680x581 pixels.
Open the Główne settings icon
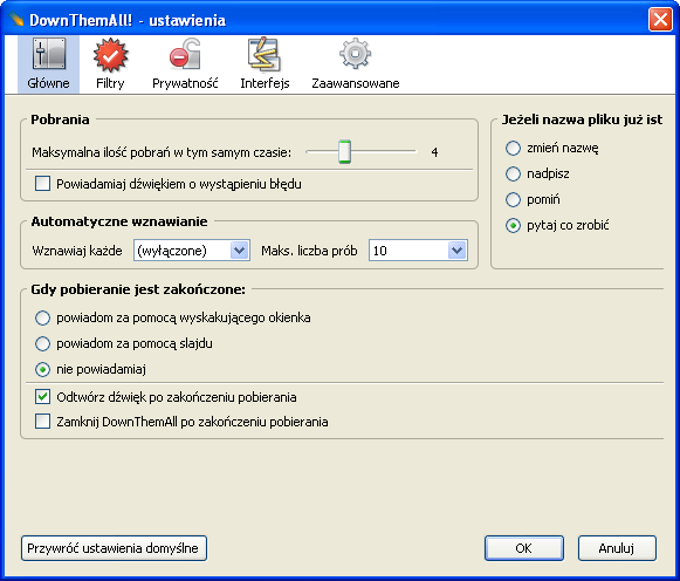[49, 54]
